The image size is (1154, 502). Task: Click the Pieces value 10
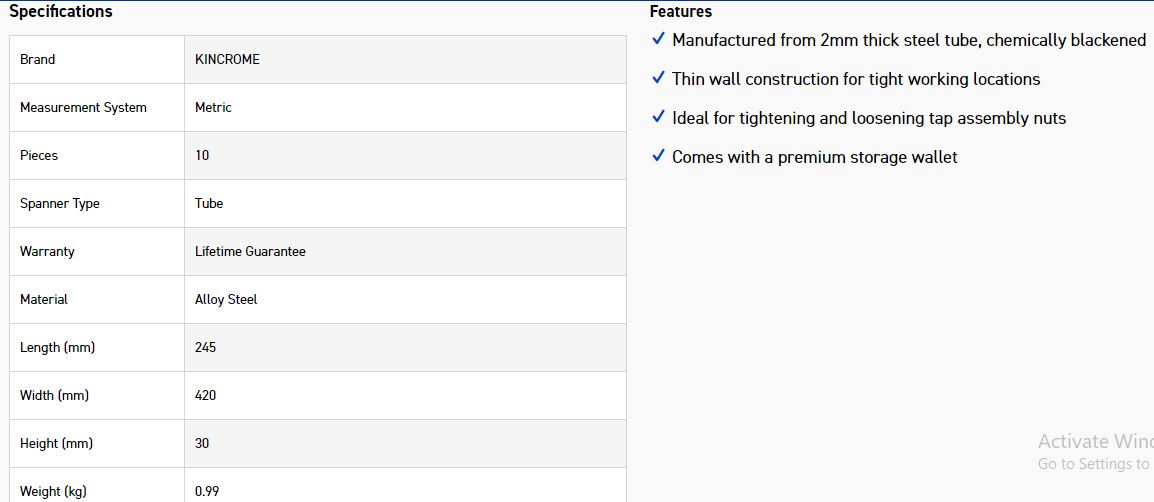[202, 155]
